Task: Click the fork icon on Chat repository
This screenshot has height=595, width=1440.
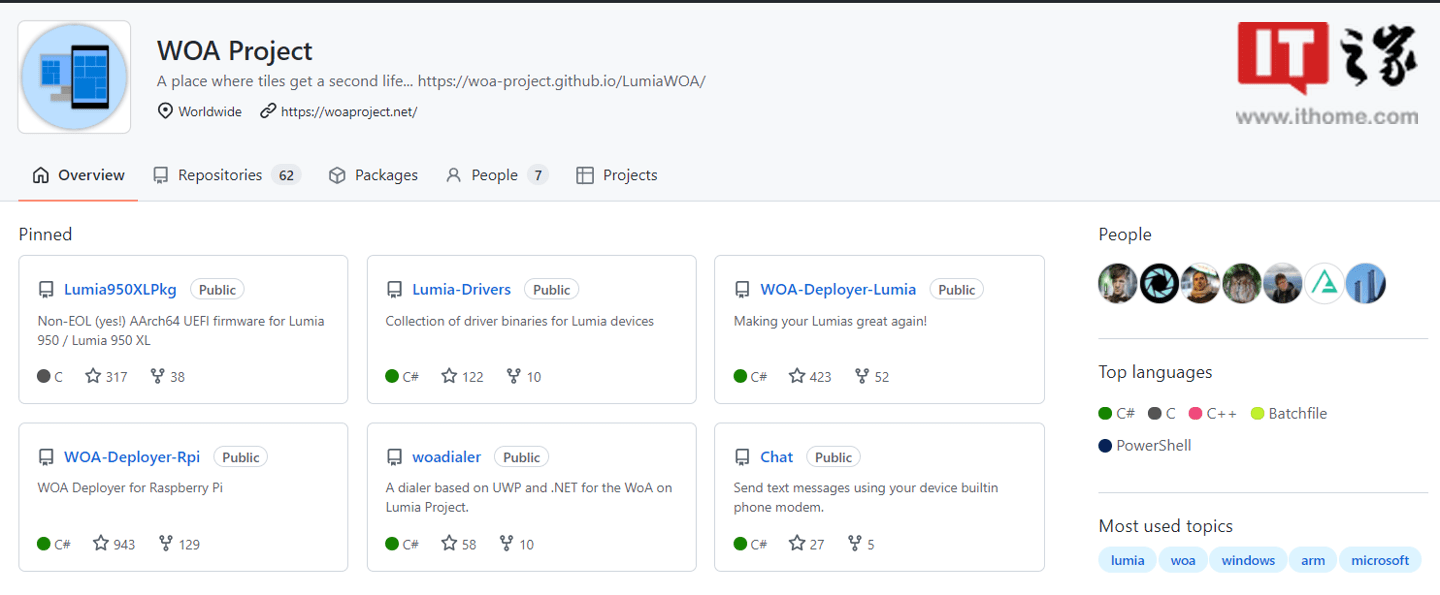Action: click(855, 544)
